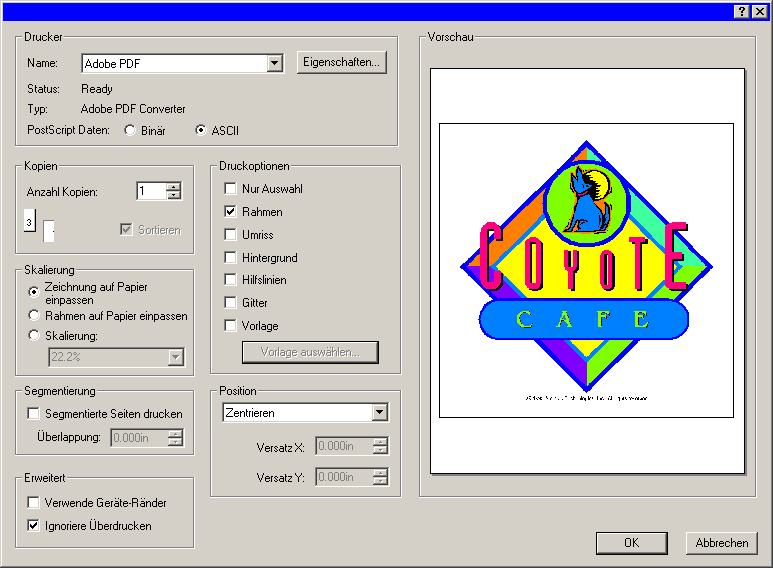
Task: Enable Verwende Geräte-Ränder checkbox
Action: click(x=34, y=502)
